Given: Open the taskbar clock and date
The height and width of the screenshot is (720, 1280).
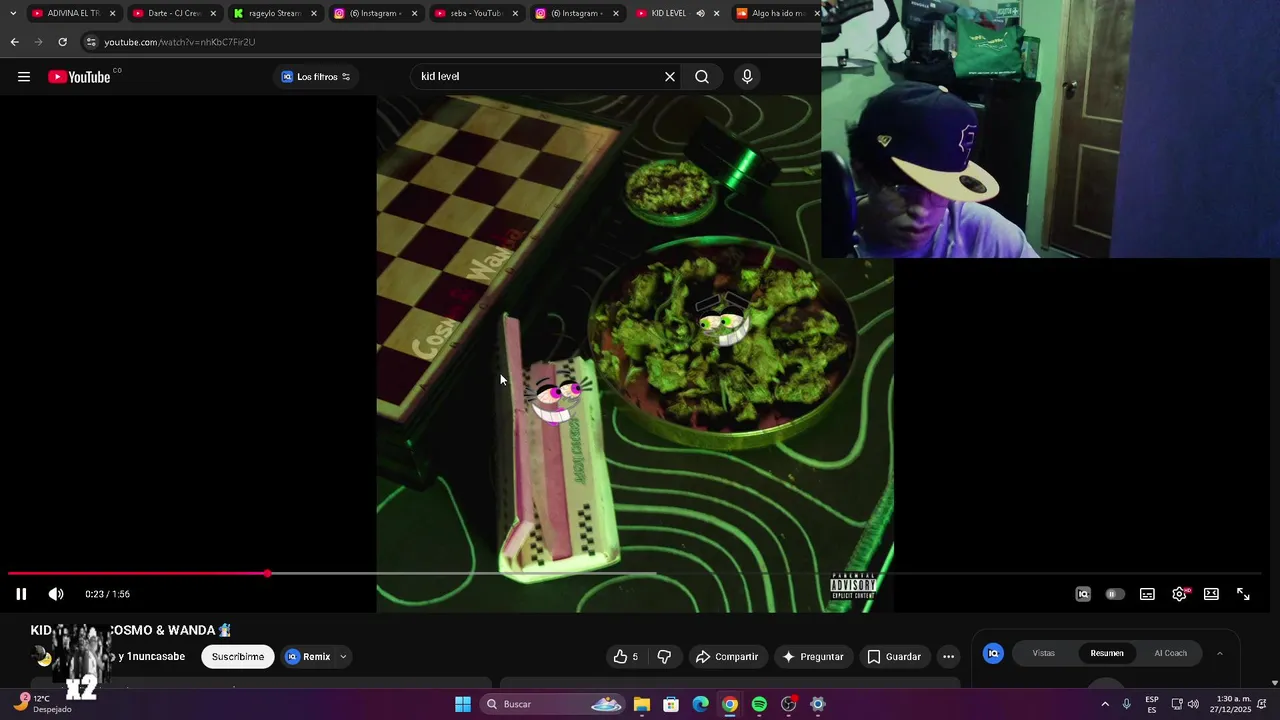Looking at the screenshot, I should coord(1233,704).
